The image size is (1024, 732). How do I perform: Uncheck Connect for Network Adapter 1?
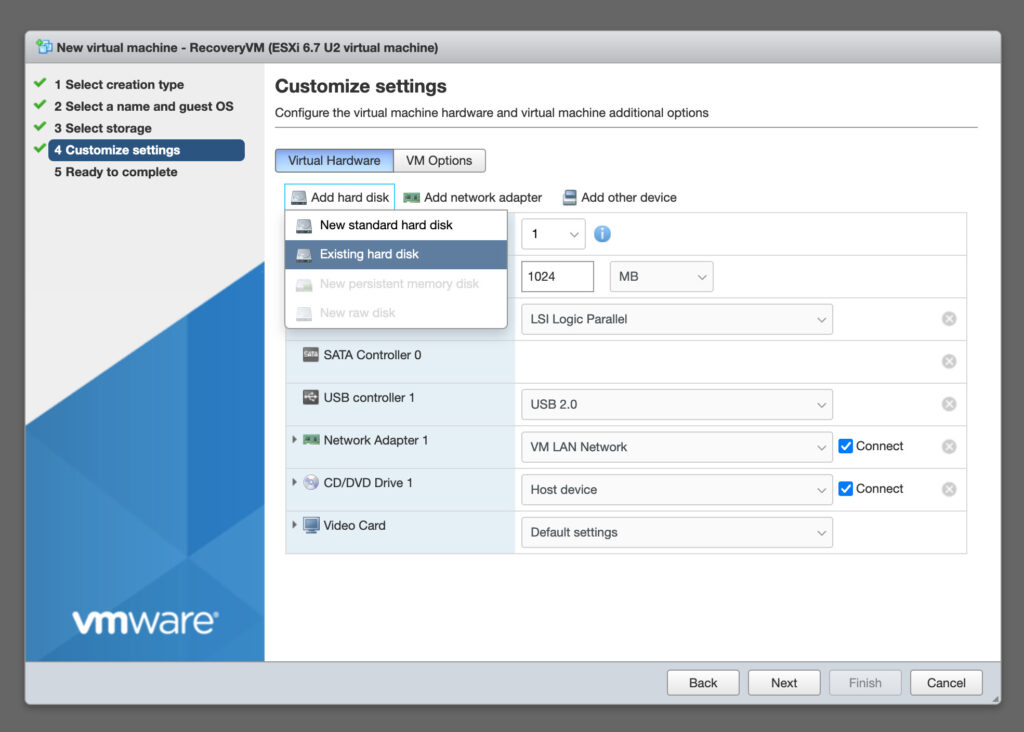(845, 446)
